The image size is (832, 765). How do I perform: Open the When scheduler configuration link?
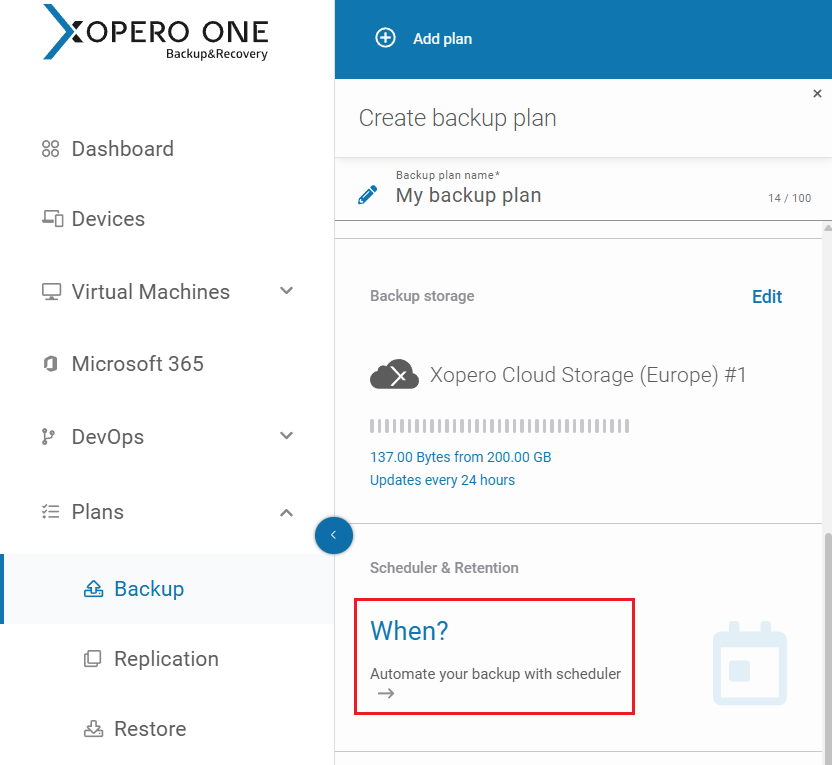[409, 631]
